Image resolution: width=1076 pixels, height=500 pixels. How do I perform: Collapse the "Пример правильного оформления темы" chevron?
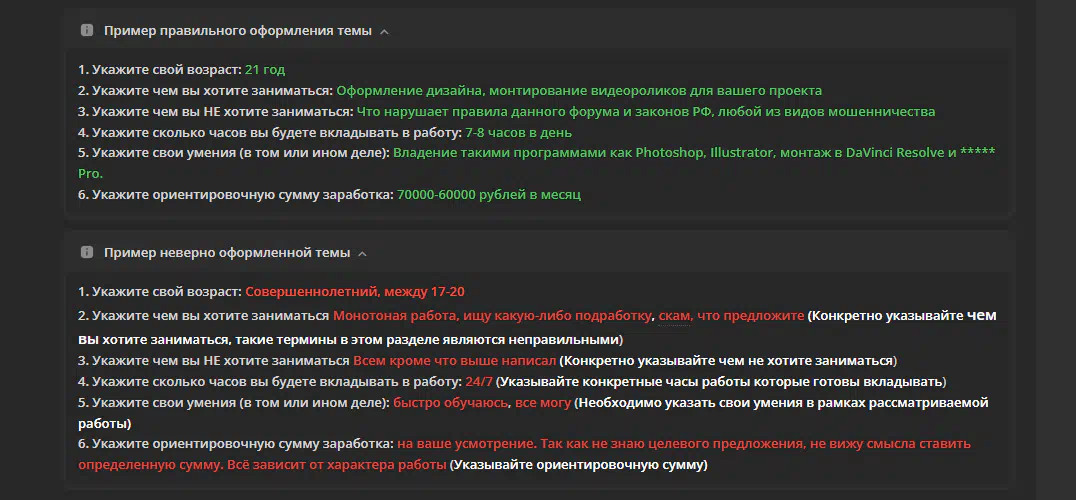[384, 32]
